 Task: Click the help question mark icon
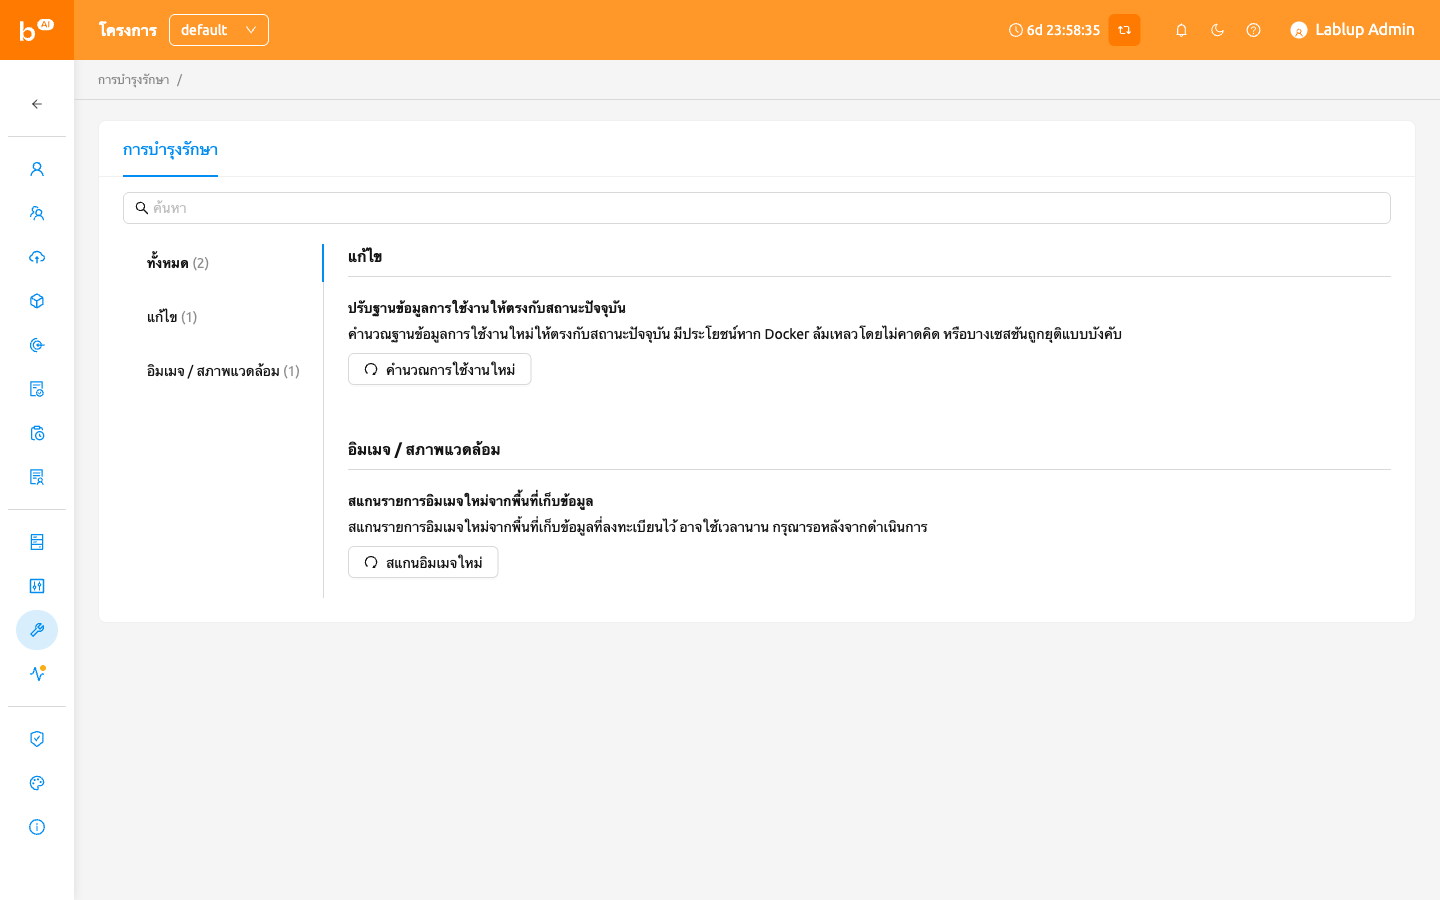click(1253, 30)
